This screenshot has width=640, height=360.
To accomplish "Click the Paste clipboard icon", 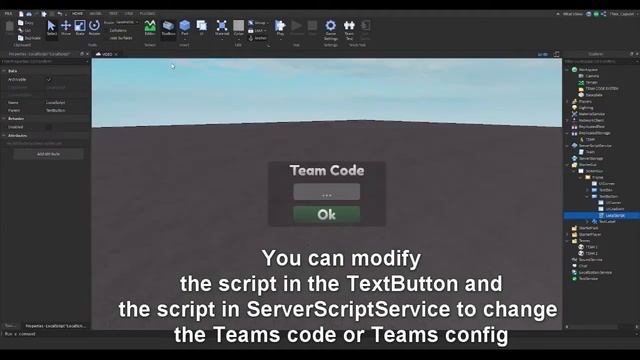I will pos(9,28).
